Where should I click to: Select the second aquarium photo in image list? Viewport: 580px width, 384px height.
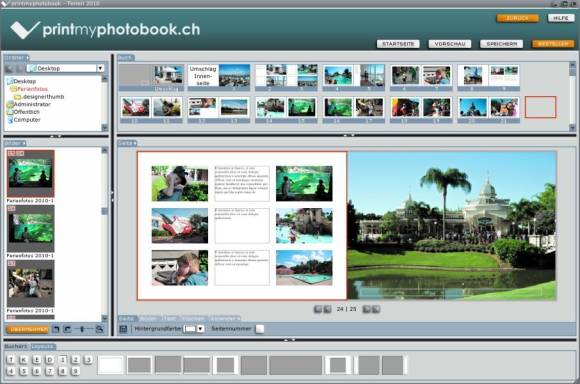pyautogui.click(x=30, y=229)
